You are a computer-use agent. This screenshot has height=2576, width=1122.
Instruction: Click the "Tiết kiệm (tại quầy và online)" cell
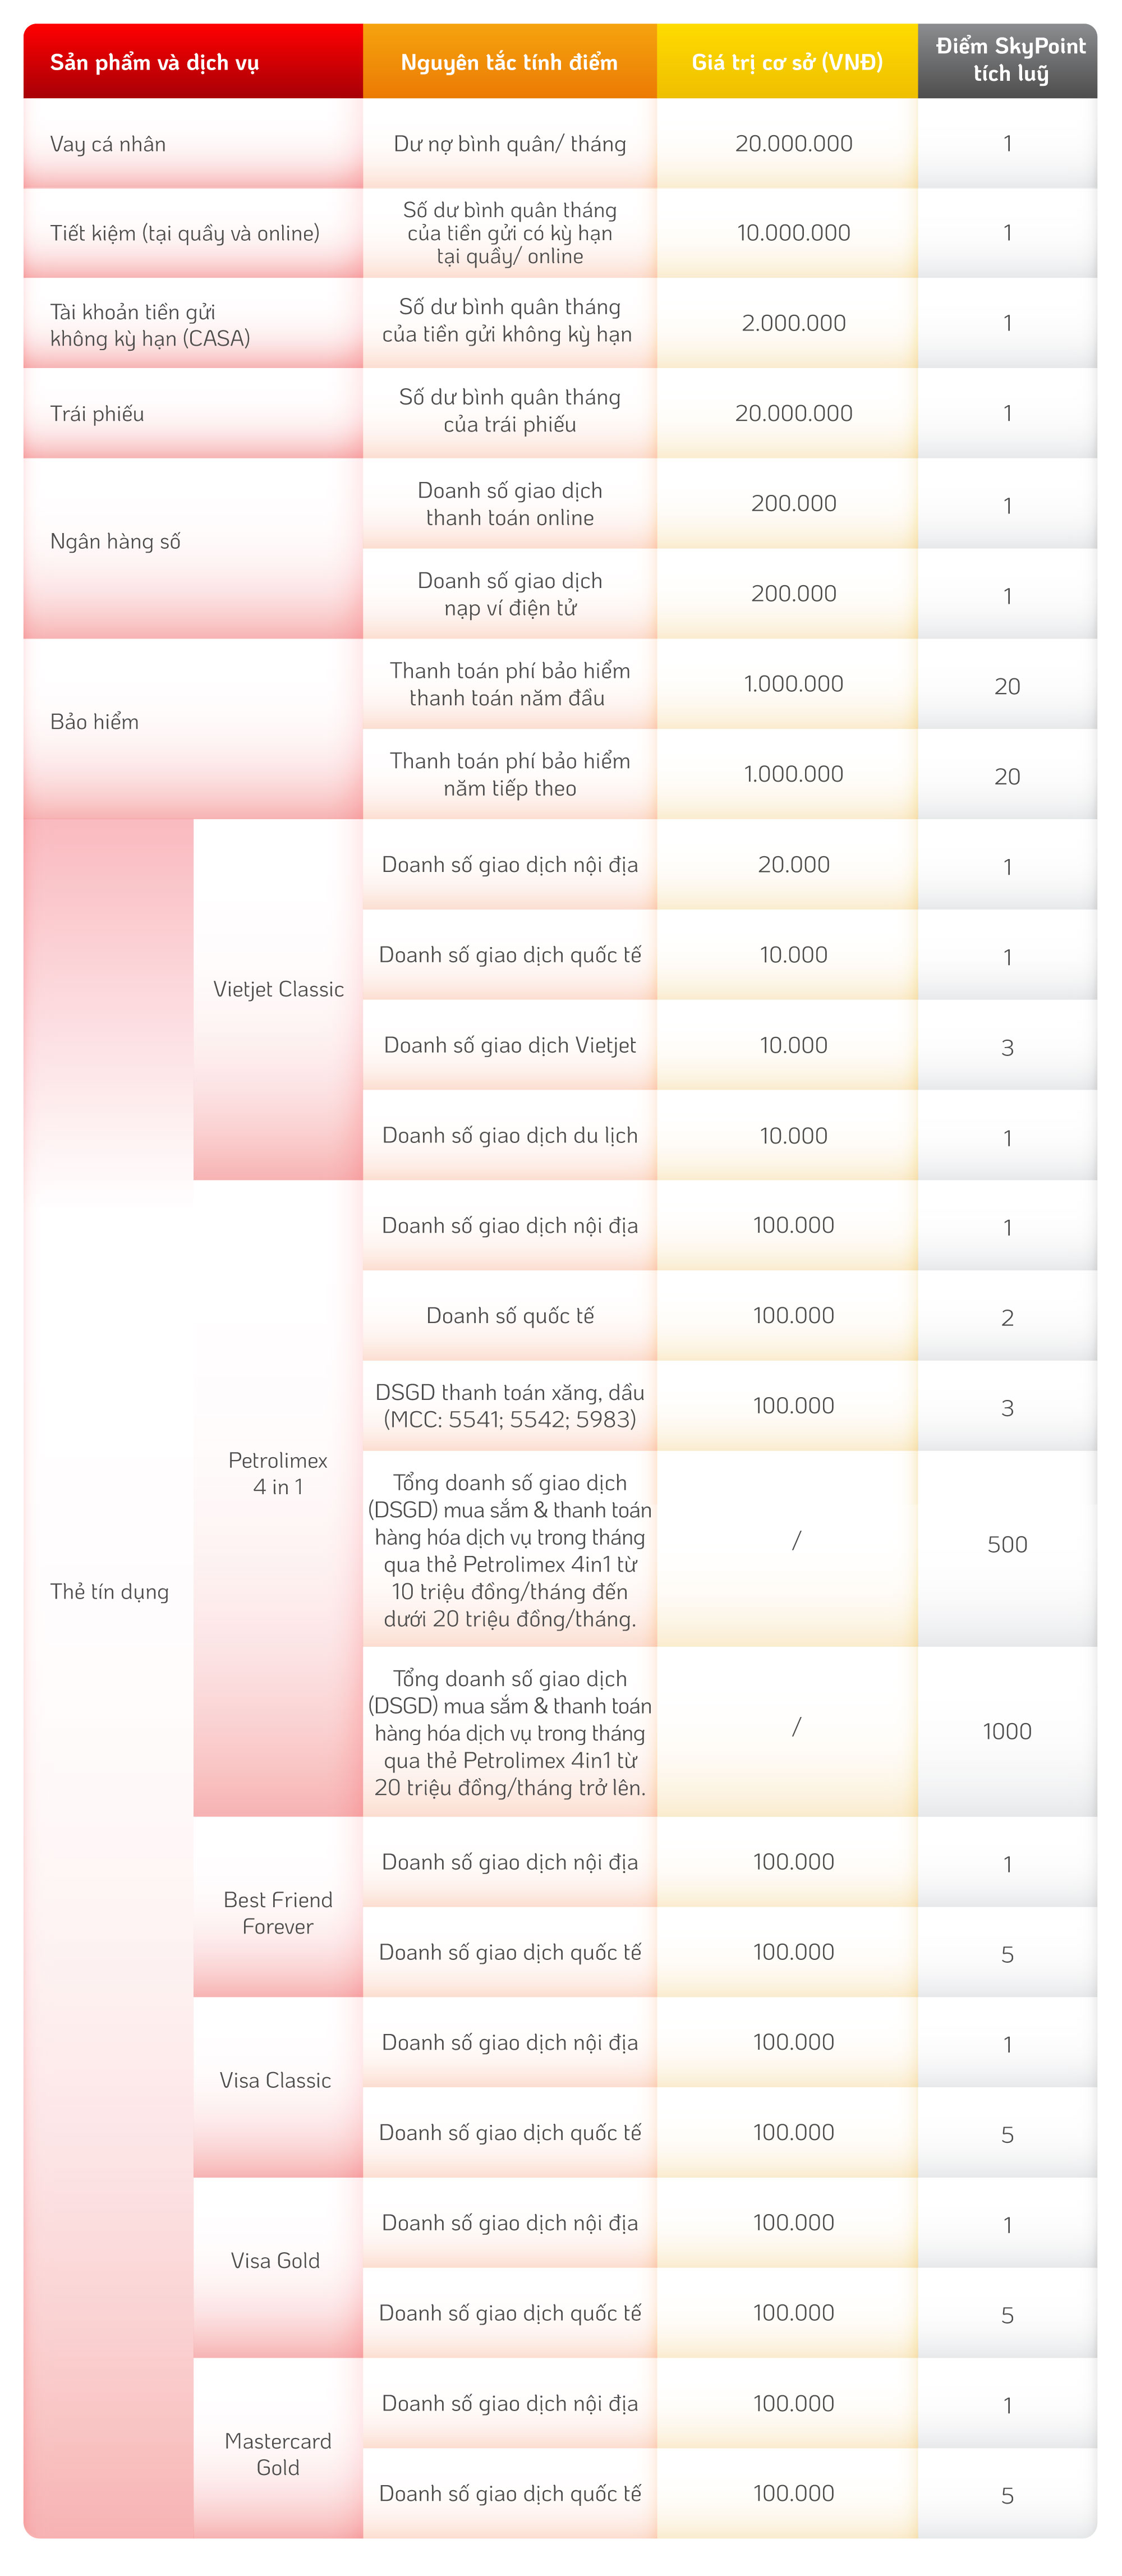(x=185, y=233)
